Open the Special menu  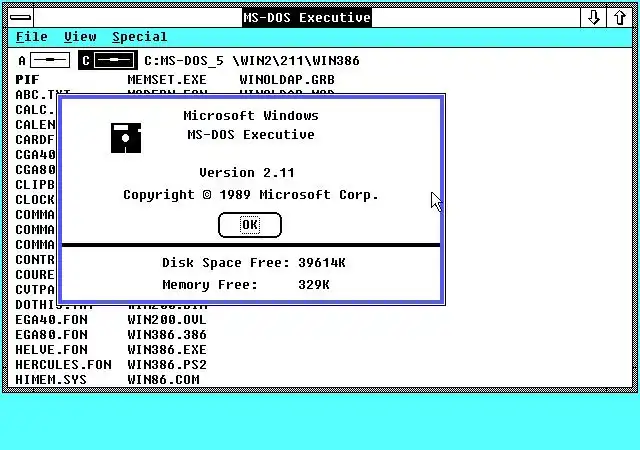pos(140,37)
